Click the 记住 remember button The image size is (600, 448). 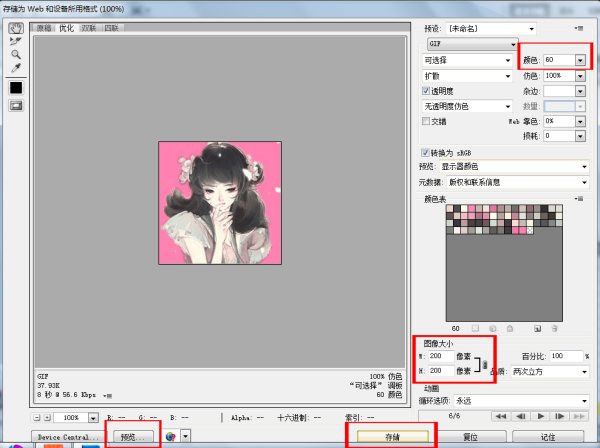click(x=548, y=437)
